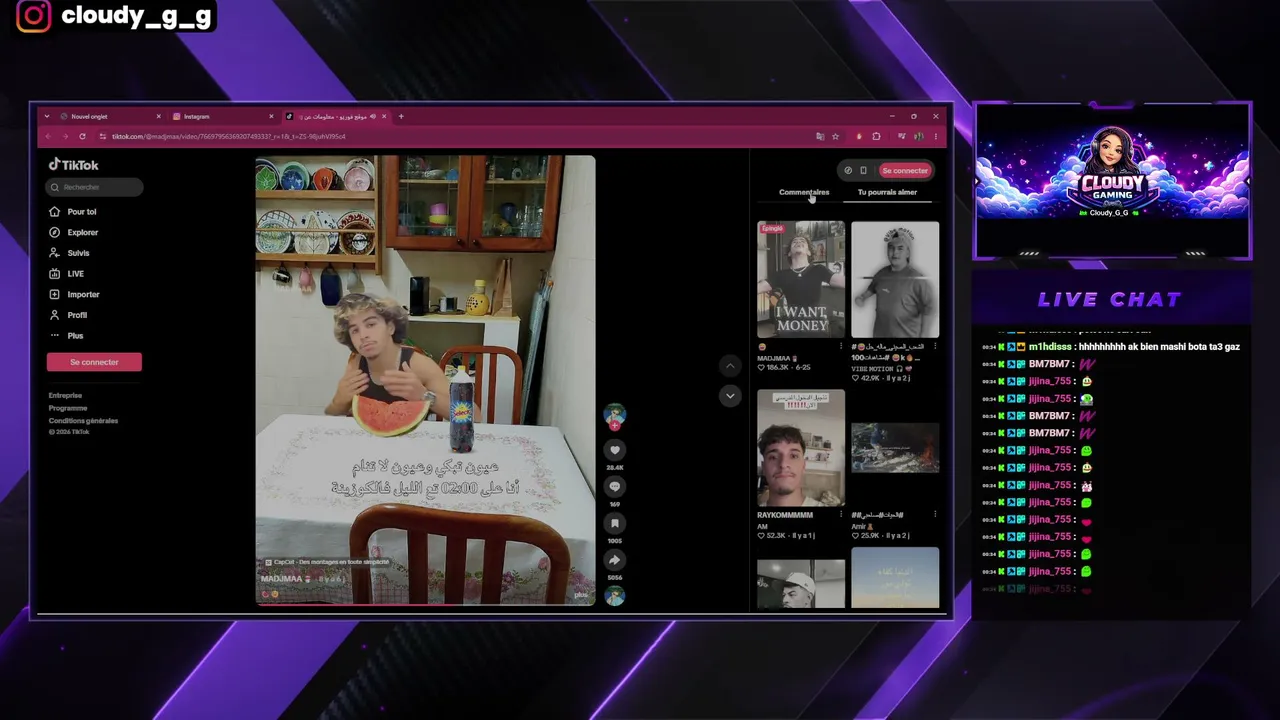Switch to the Commentaires tab
This screenshot has height=720, width=1280.
pos(804,192)
